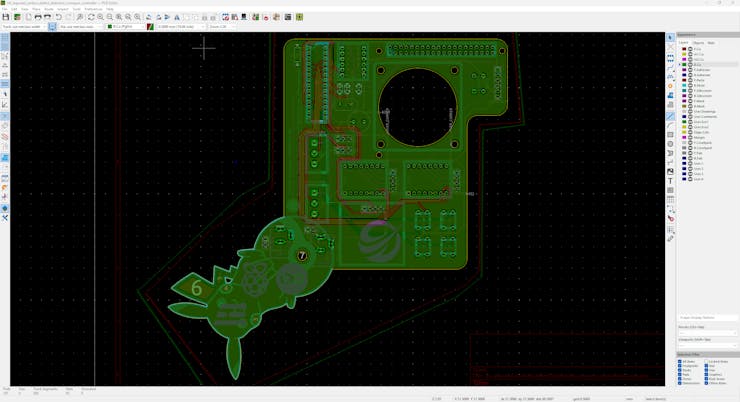Uncheck Vias in the selection filter
Screen dimensions: 740x402
pyautogui.click(x=706, y=370)
